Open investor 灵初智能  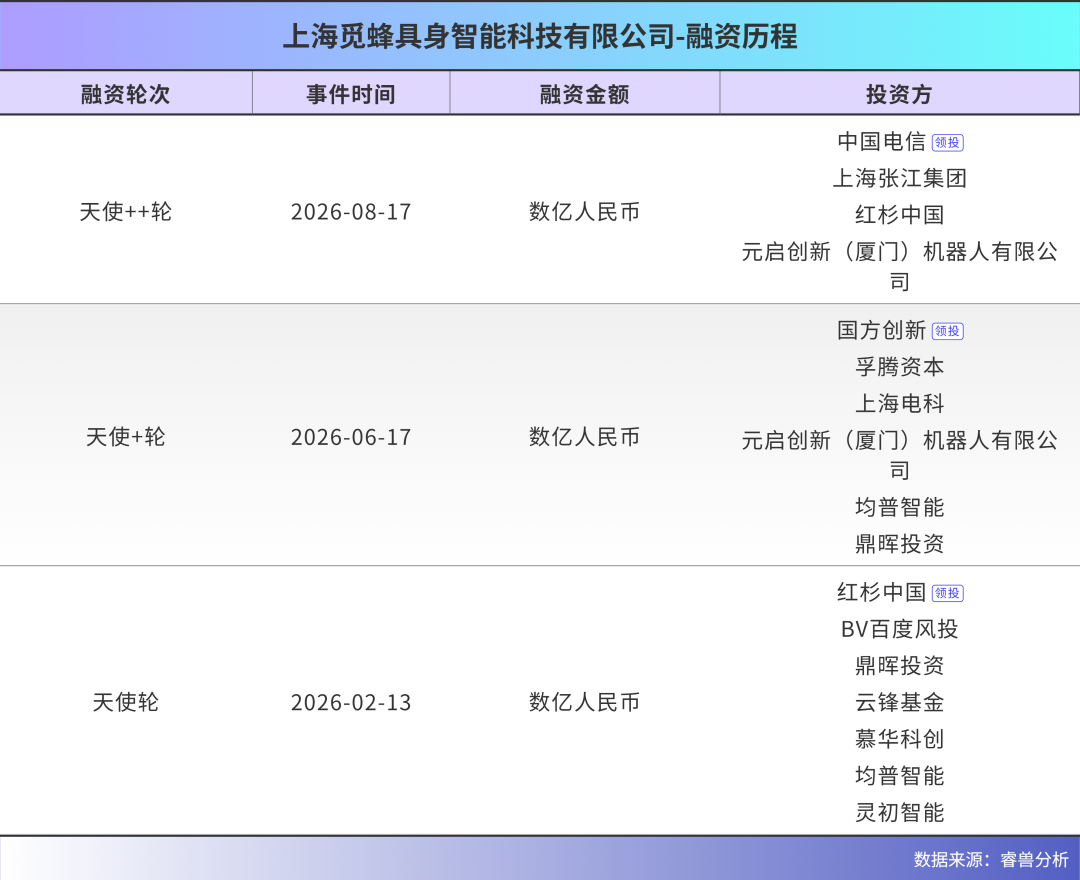pos(899,813)
